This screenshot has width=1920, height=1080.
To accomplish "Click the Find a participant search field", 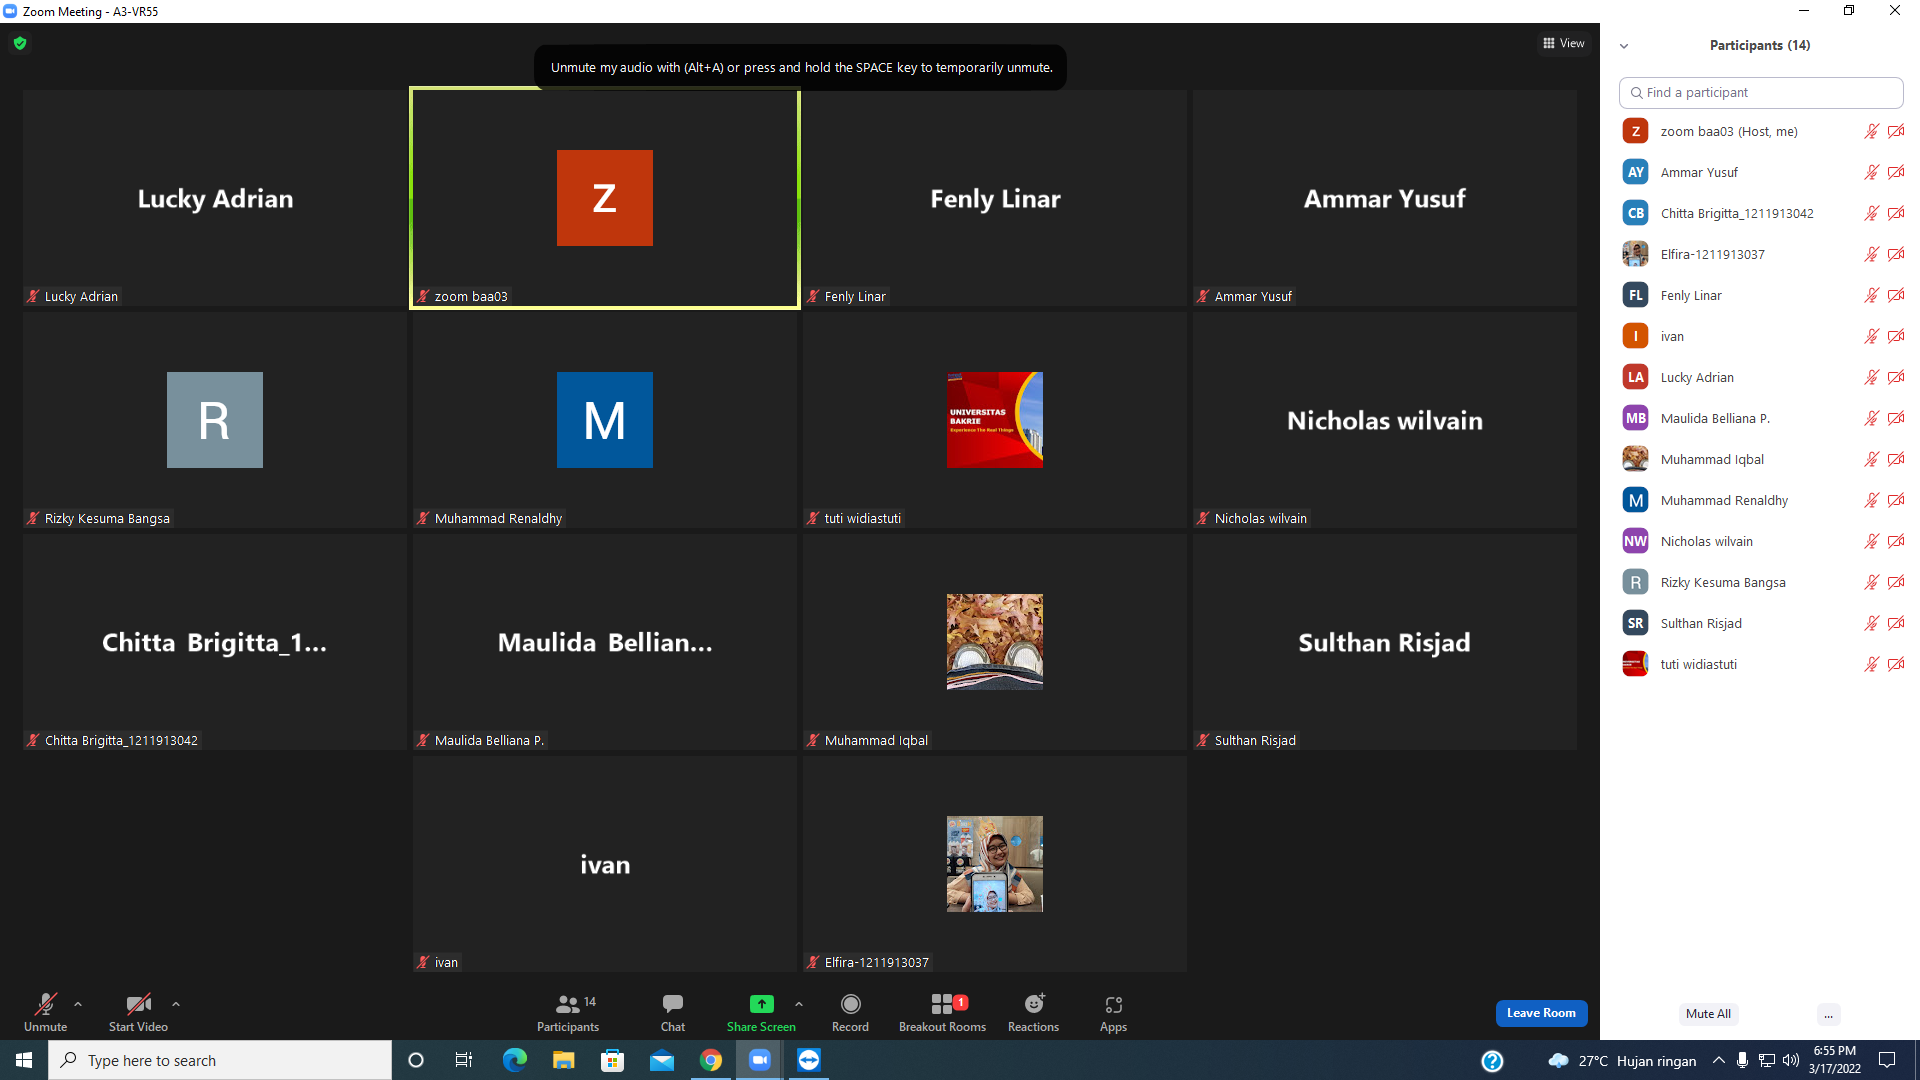I will coord(1761,92).
